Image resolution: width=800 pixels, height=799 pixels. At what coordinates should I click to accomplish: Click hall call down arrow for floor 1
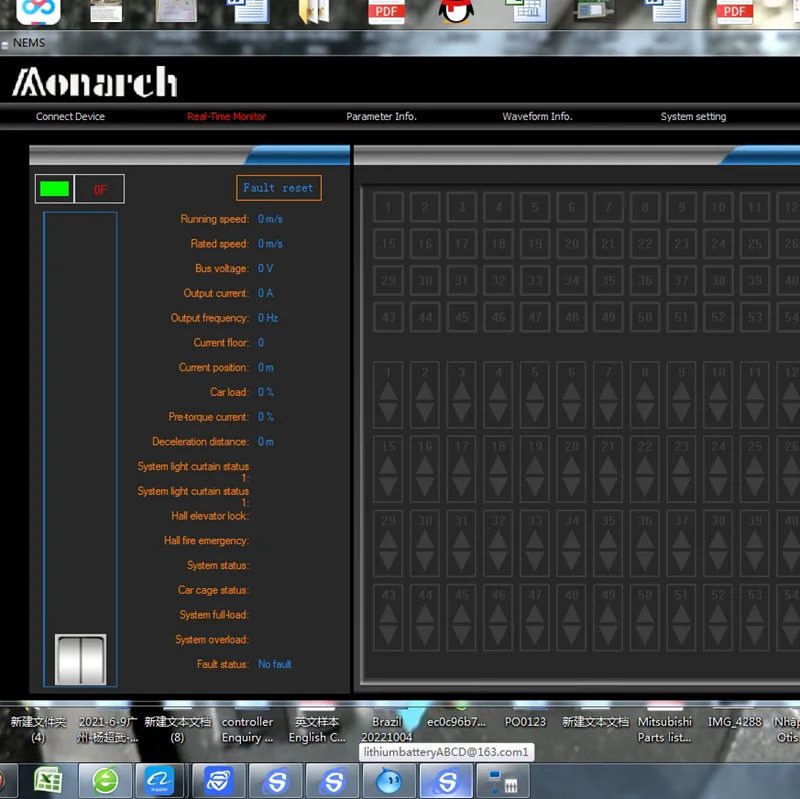(x=388, y=412)
